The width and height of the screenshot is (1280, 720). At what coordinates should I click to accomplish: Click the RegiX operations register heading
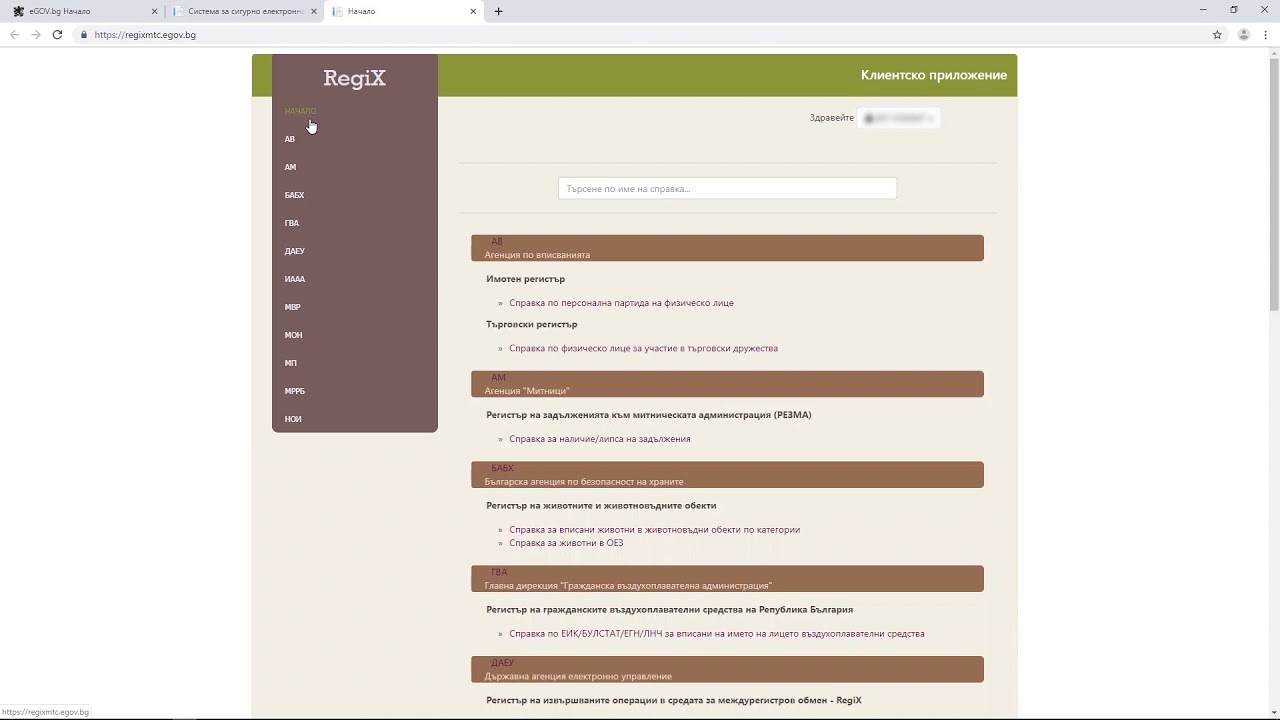coord(673,700)
